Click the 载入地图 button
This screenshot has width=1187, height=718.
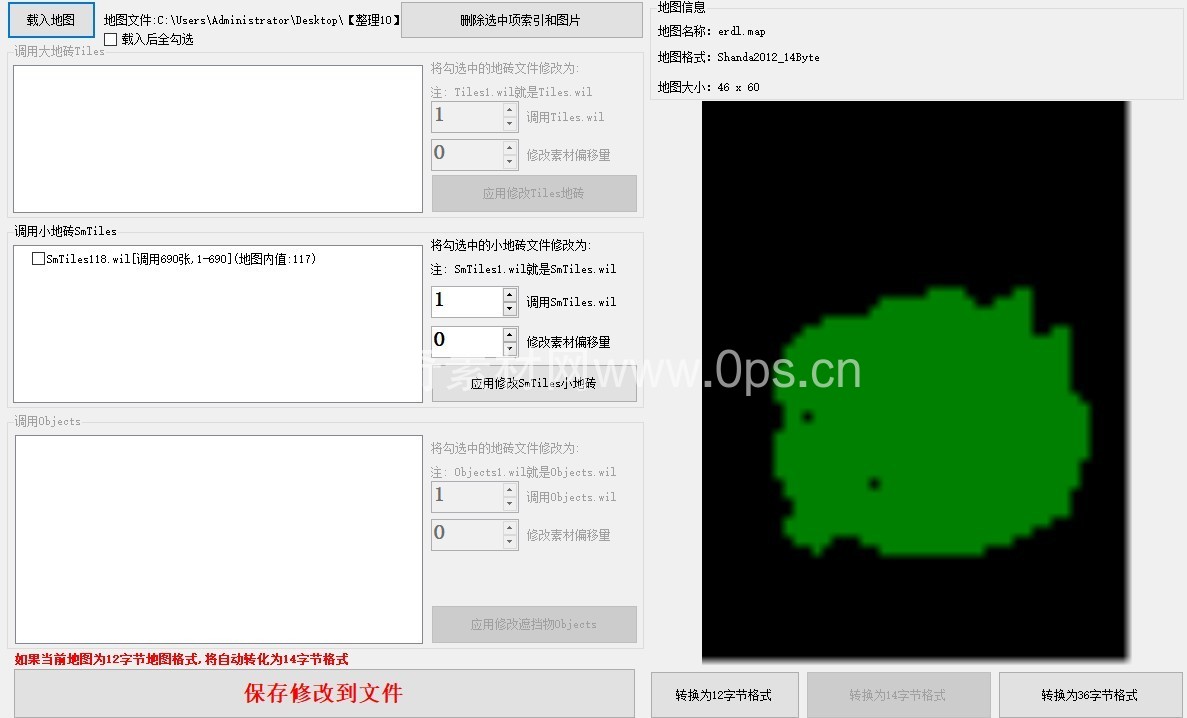click(x=51, y=20)
